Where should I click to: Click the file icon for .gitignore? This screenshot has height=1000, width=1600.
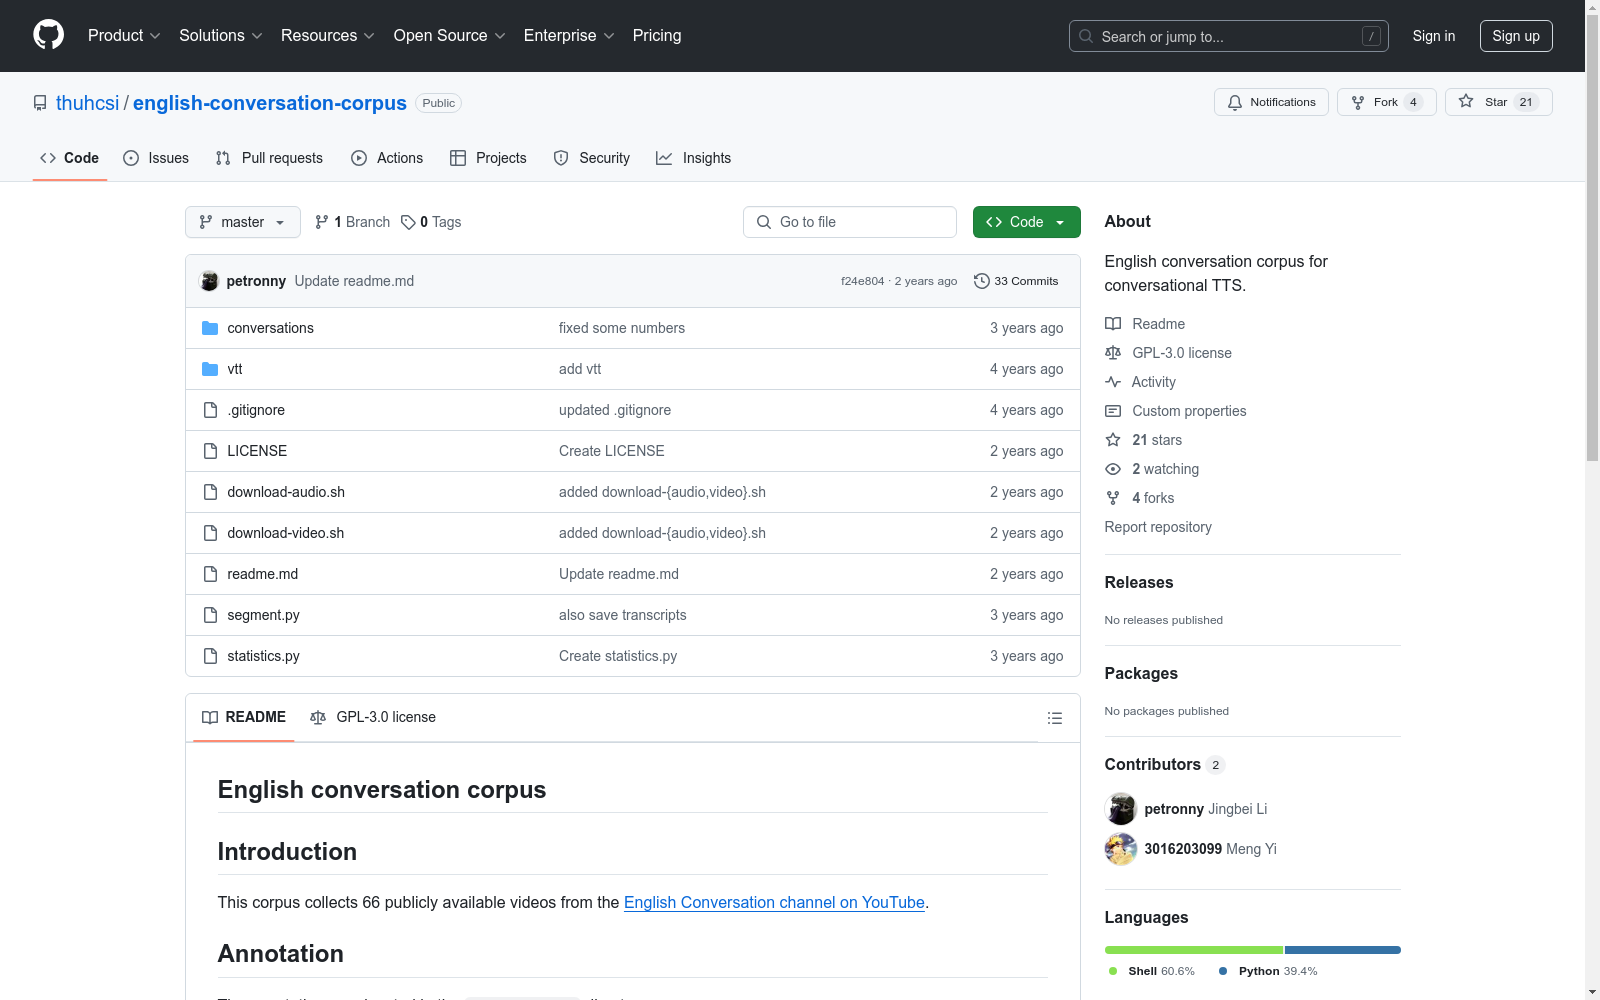210,410
